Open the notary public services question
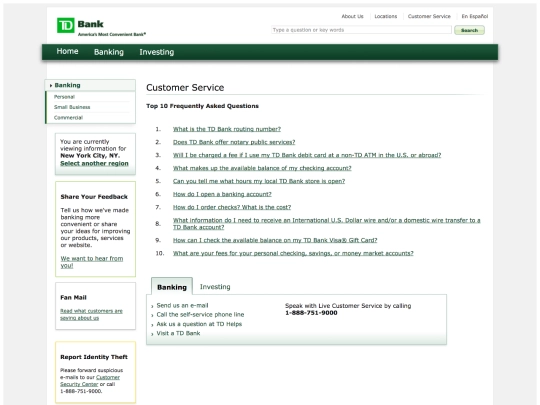 (234, 142)
